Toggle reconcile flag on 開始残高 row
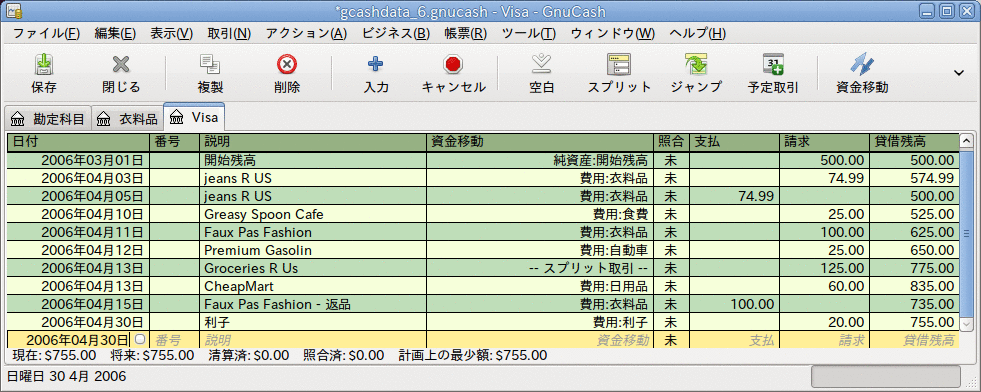This screenshot has height=392, width=981. click(671, 161)
